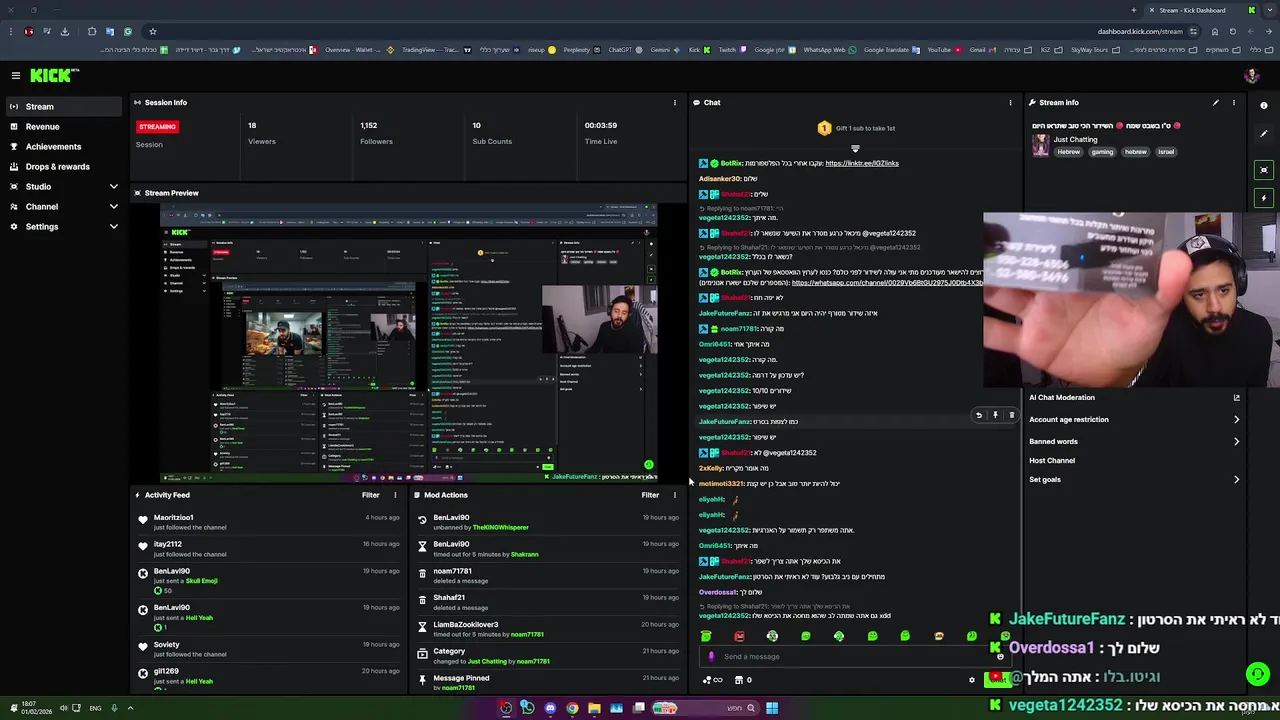1280x720 pixels.
Task: Bookmark page with the star icon
Action: [153, 31]
